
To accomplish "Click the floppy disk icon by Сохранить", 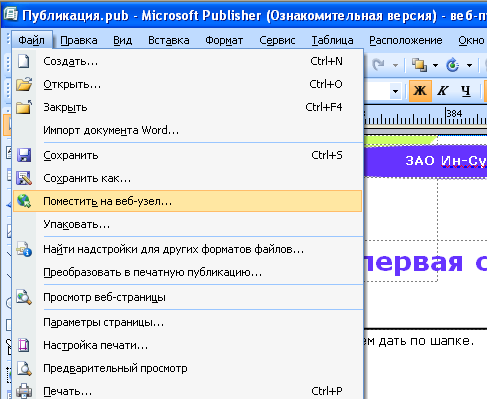I will [x=24, y=155].
